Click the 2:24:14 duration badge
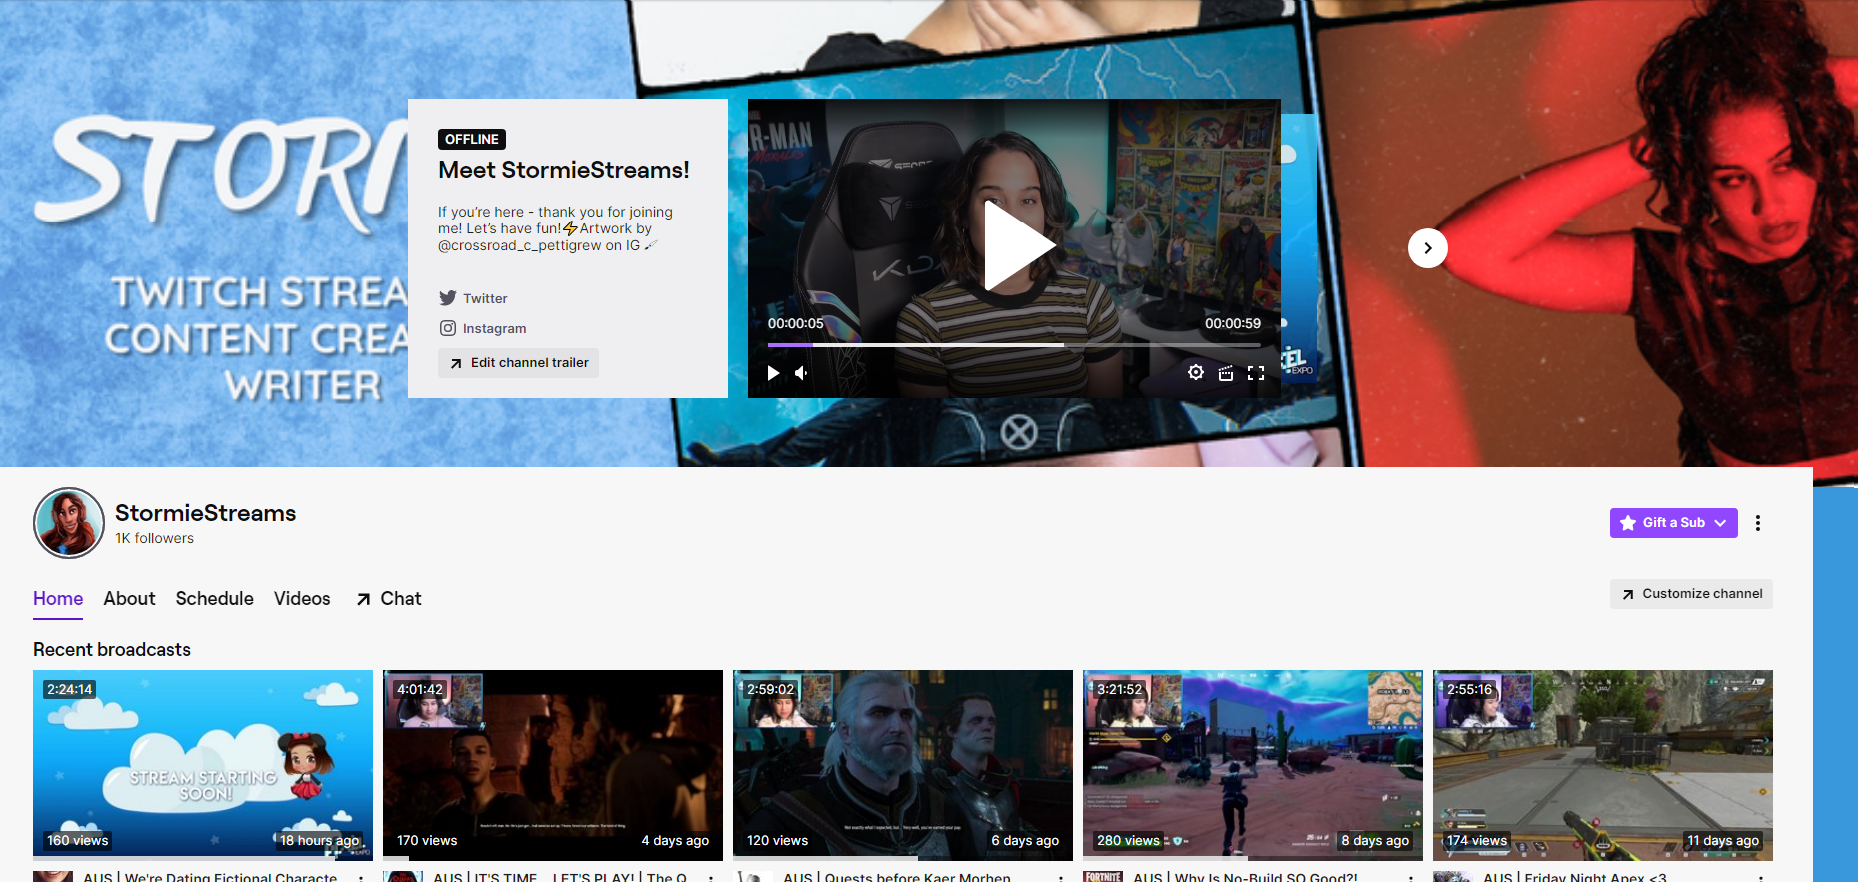The height and width of the screenshot is (882, 1858). tap(70, 689)
